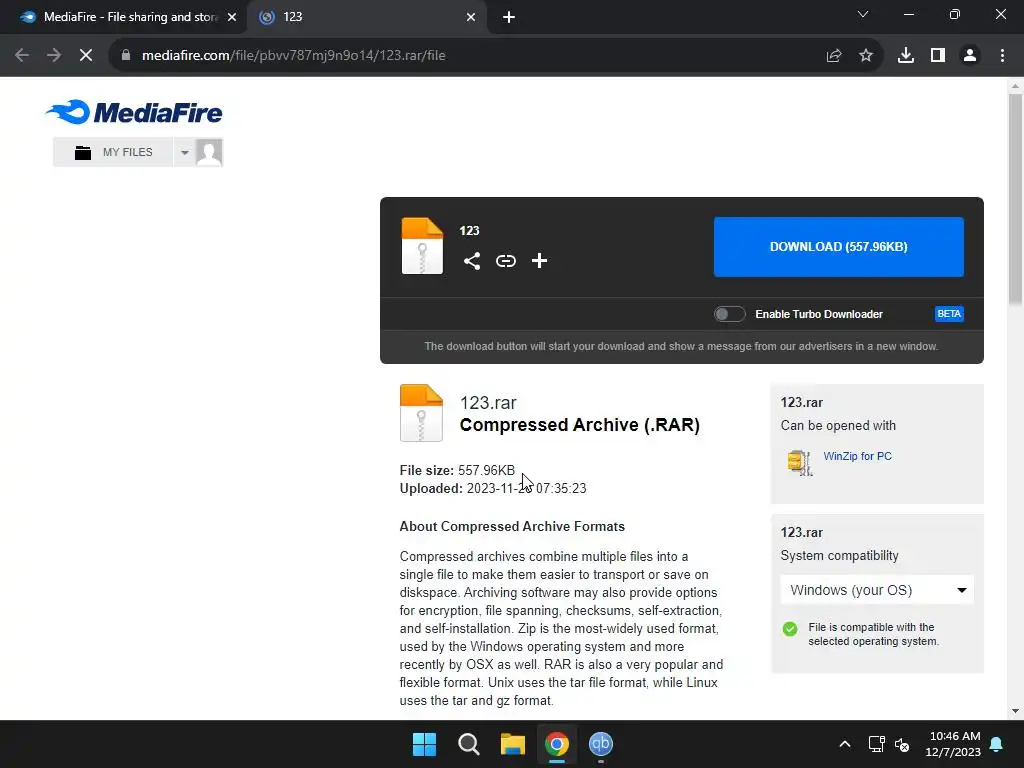This screenshot has width=1024, height=768.
Task: Click Chrome icon in taskbar
Action: (557, 744)
